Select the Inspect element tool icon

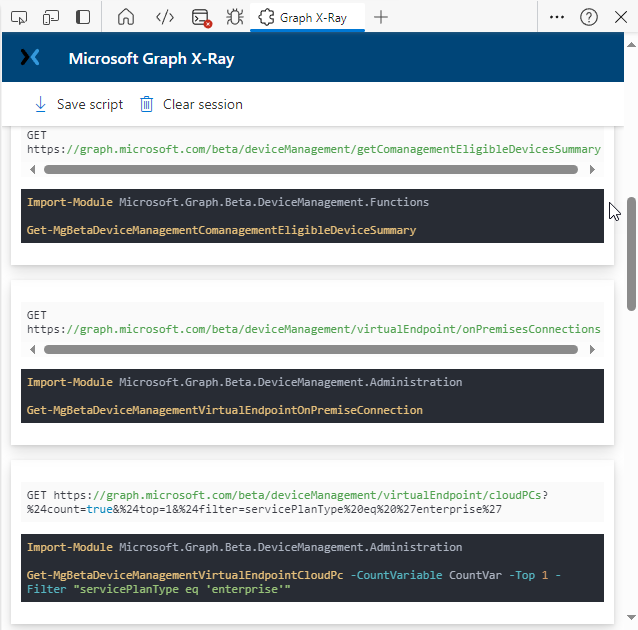tap(19, 17)
